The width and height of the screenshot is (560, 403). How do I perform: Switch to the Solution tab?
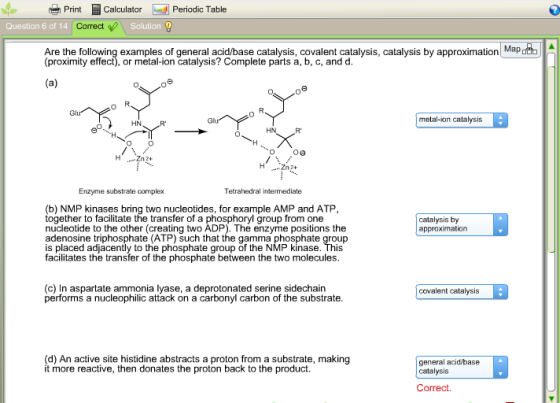point(151,26)
